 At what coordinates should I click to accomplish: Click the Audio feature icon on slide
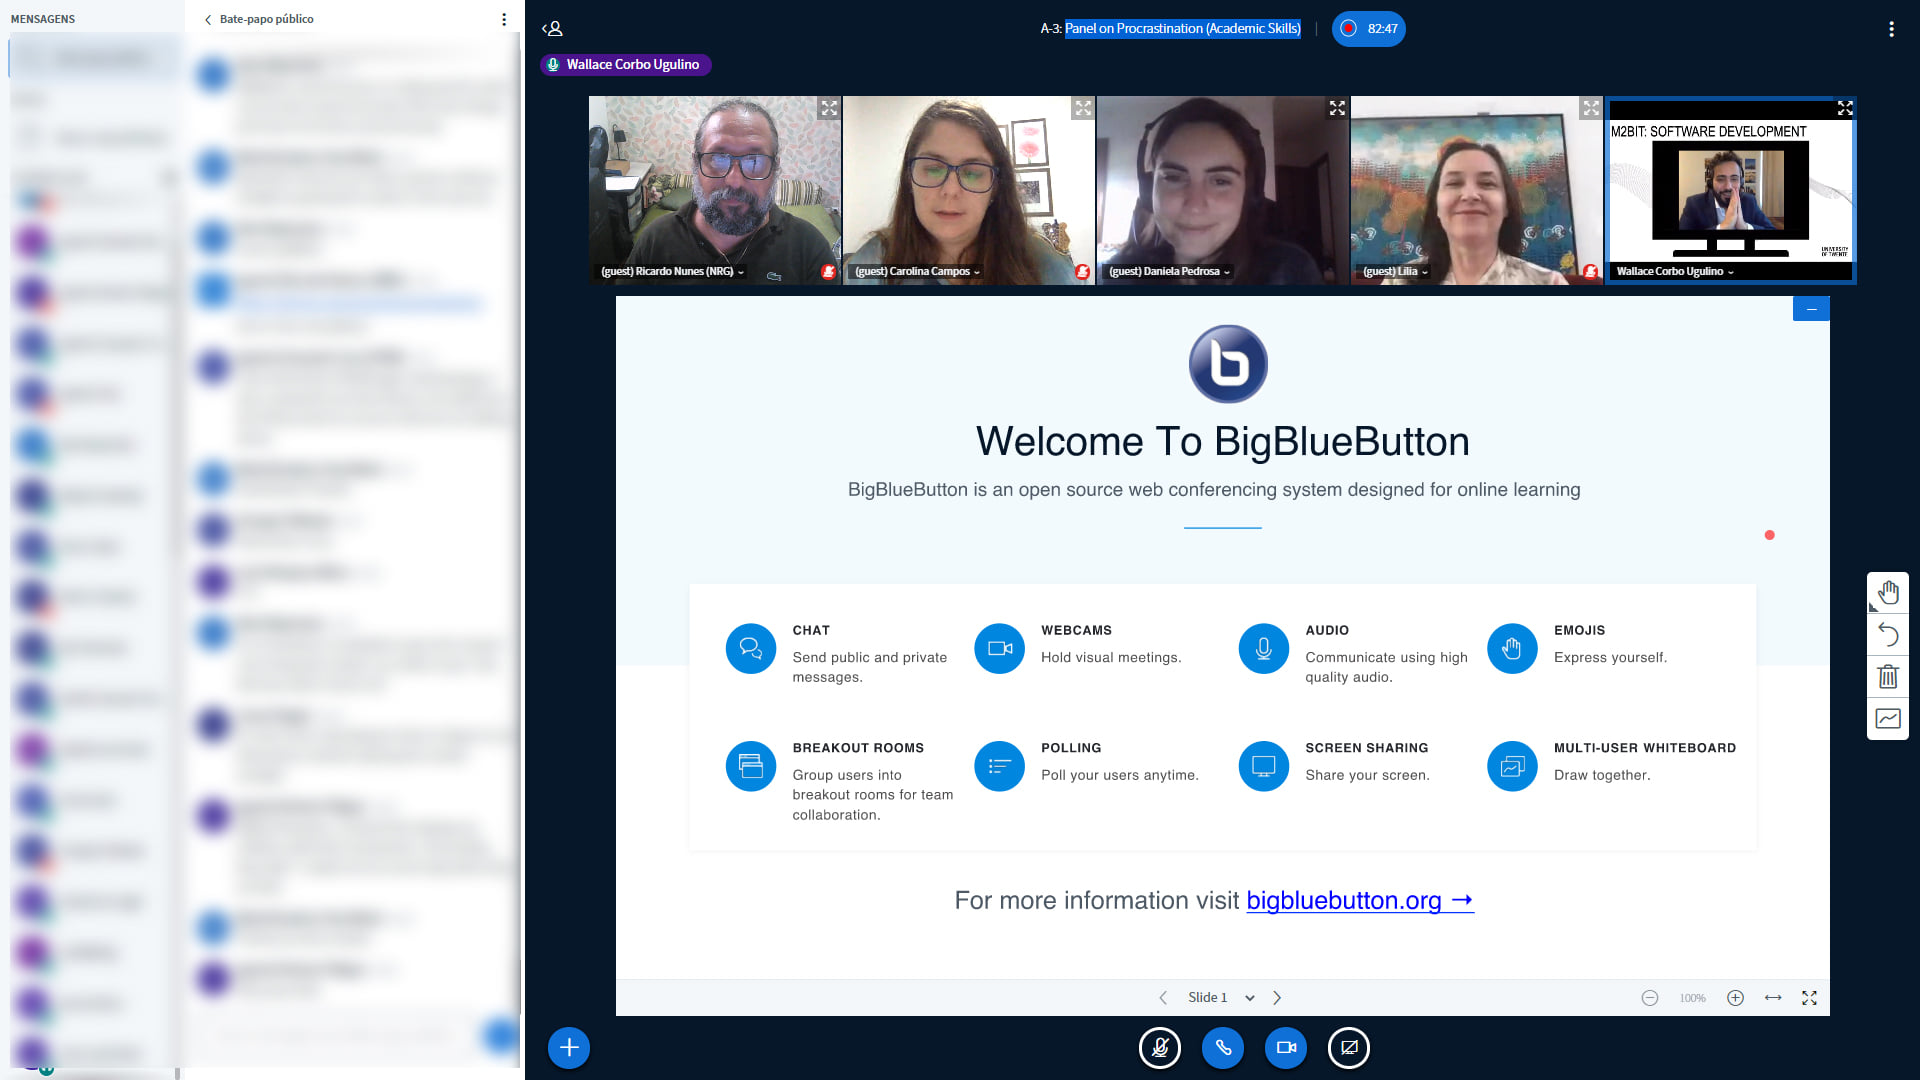click(x=1264, y=649)
